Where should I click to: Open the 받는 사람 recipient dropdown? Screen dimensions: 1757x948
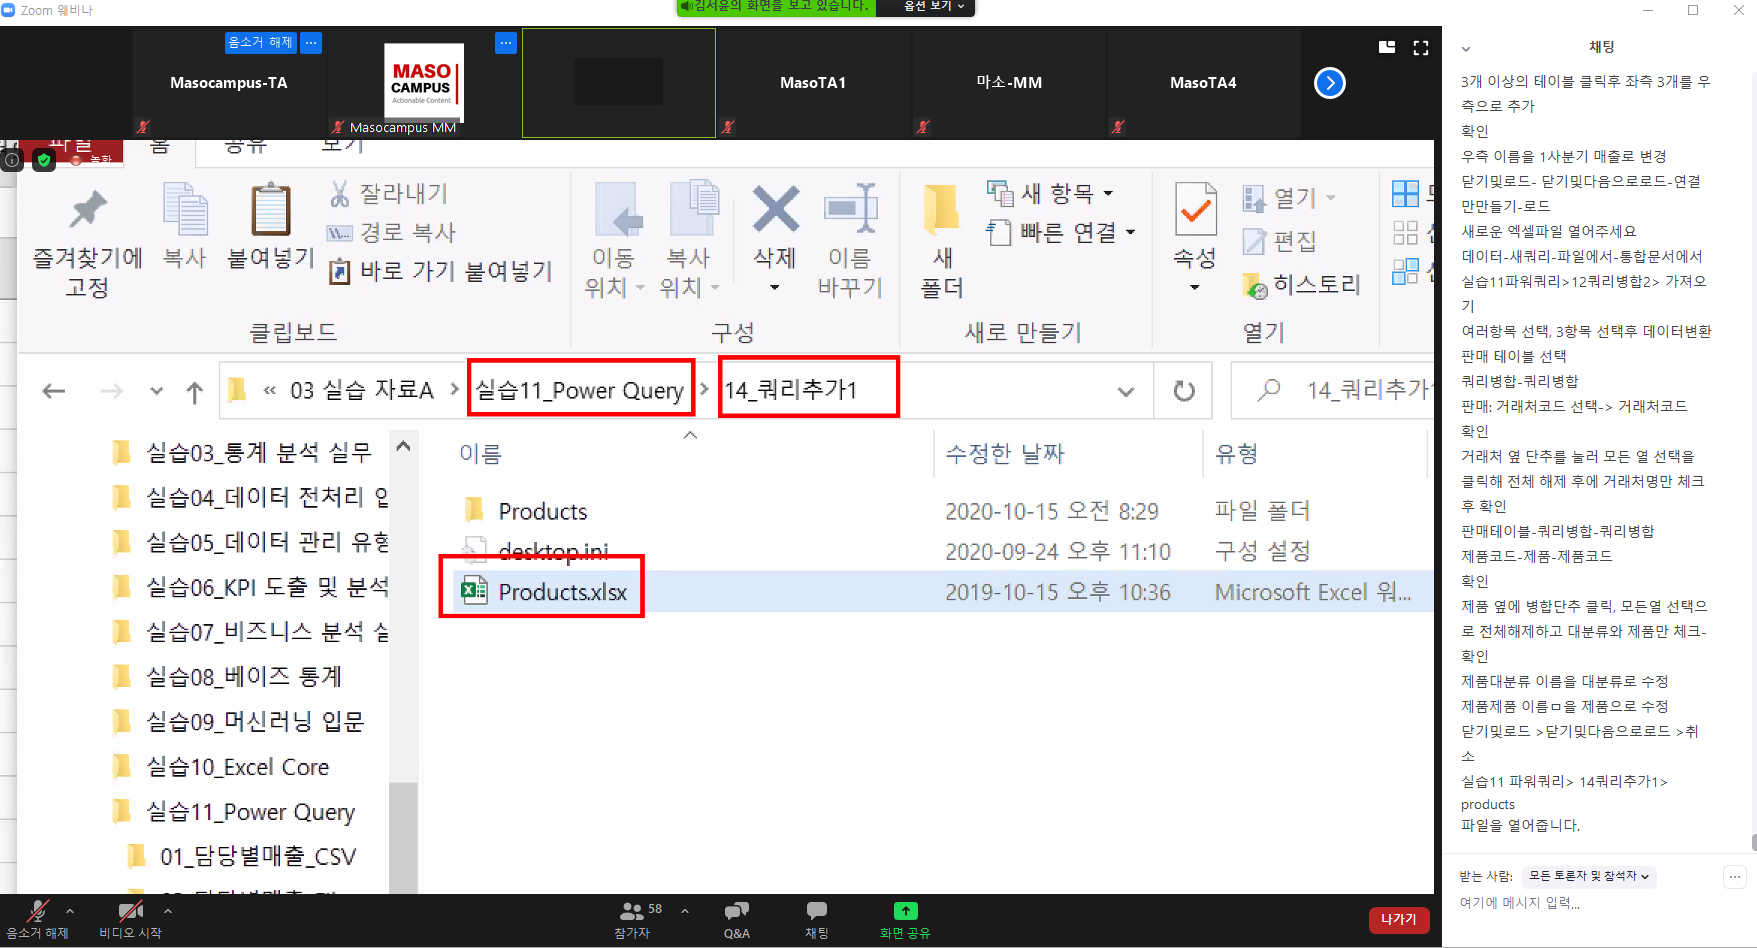point(1588,876)
